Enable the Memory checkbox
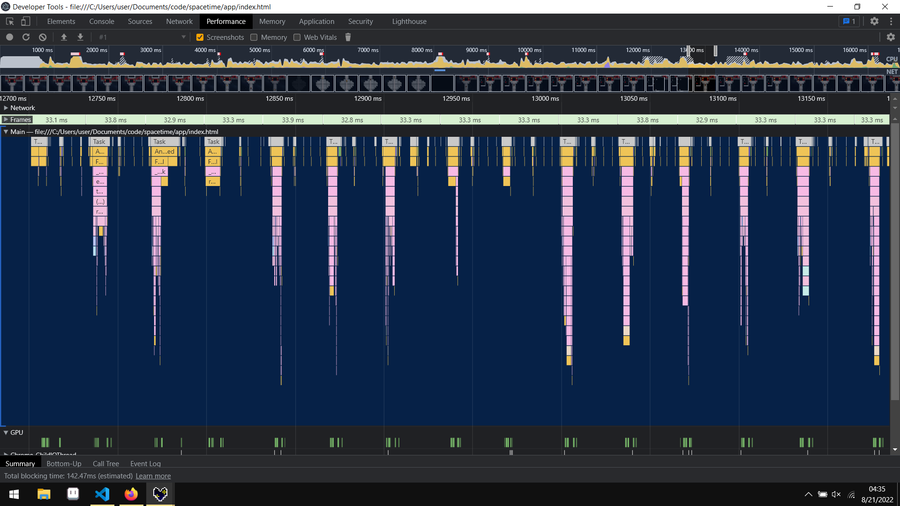This screenshot has height=506, width=900. coord(254,37)
